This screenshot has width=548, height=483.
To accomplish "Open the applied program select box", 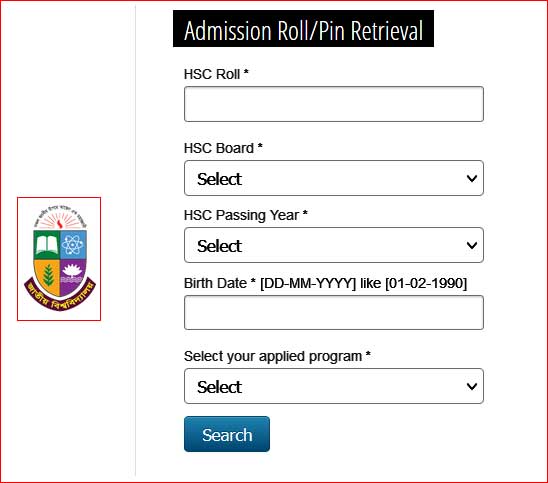I will 334,386.
